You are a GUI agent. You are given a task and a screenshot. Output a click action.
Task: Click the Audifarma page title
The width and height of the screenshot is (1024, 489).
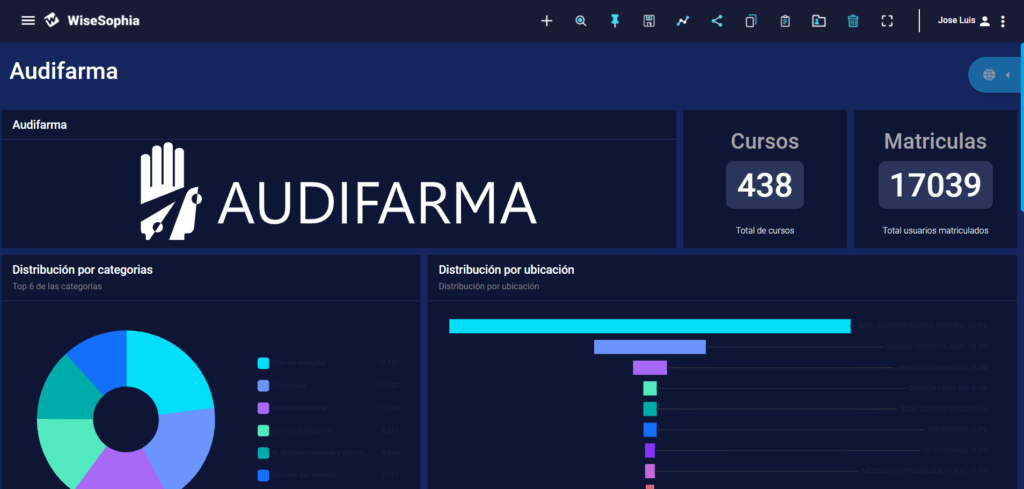click(x=64, y=71)
